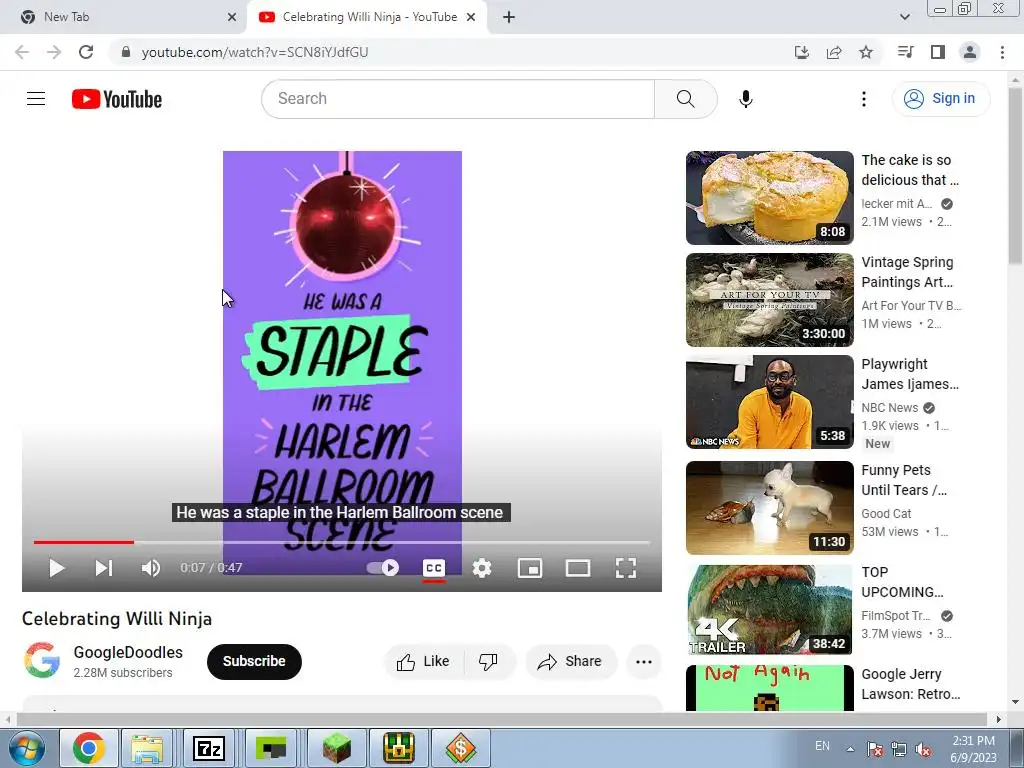Sign in to YouTube
The height and width of the screenshot is (768, 1024).
(941, 99)
